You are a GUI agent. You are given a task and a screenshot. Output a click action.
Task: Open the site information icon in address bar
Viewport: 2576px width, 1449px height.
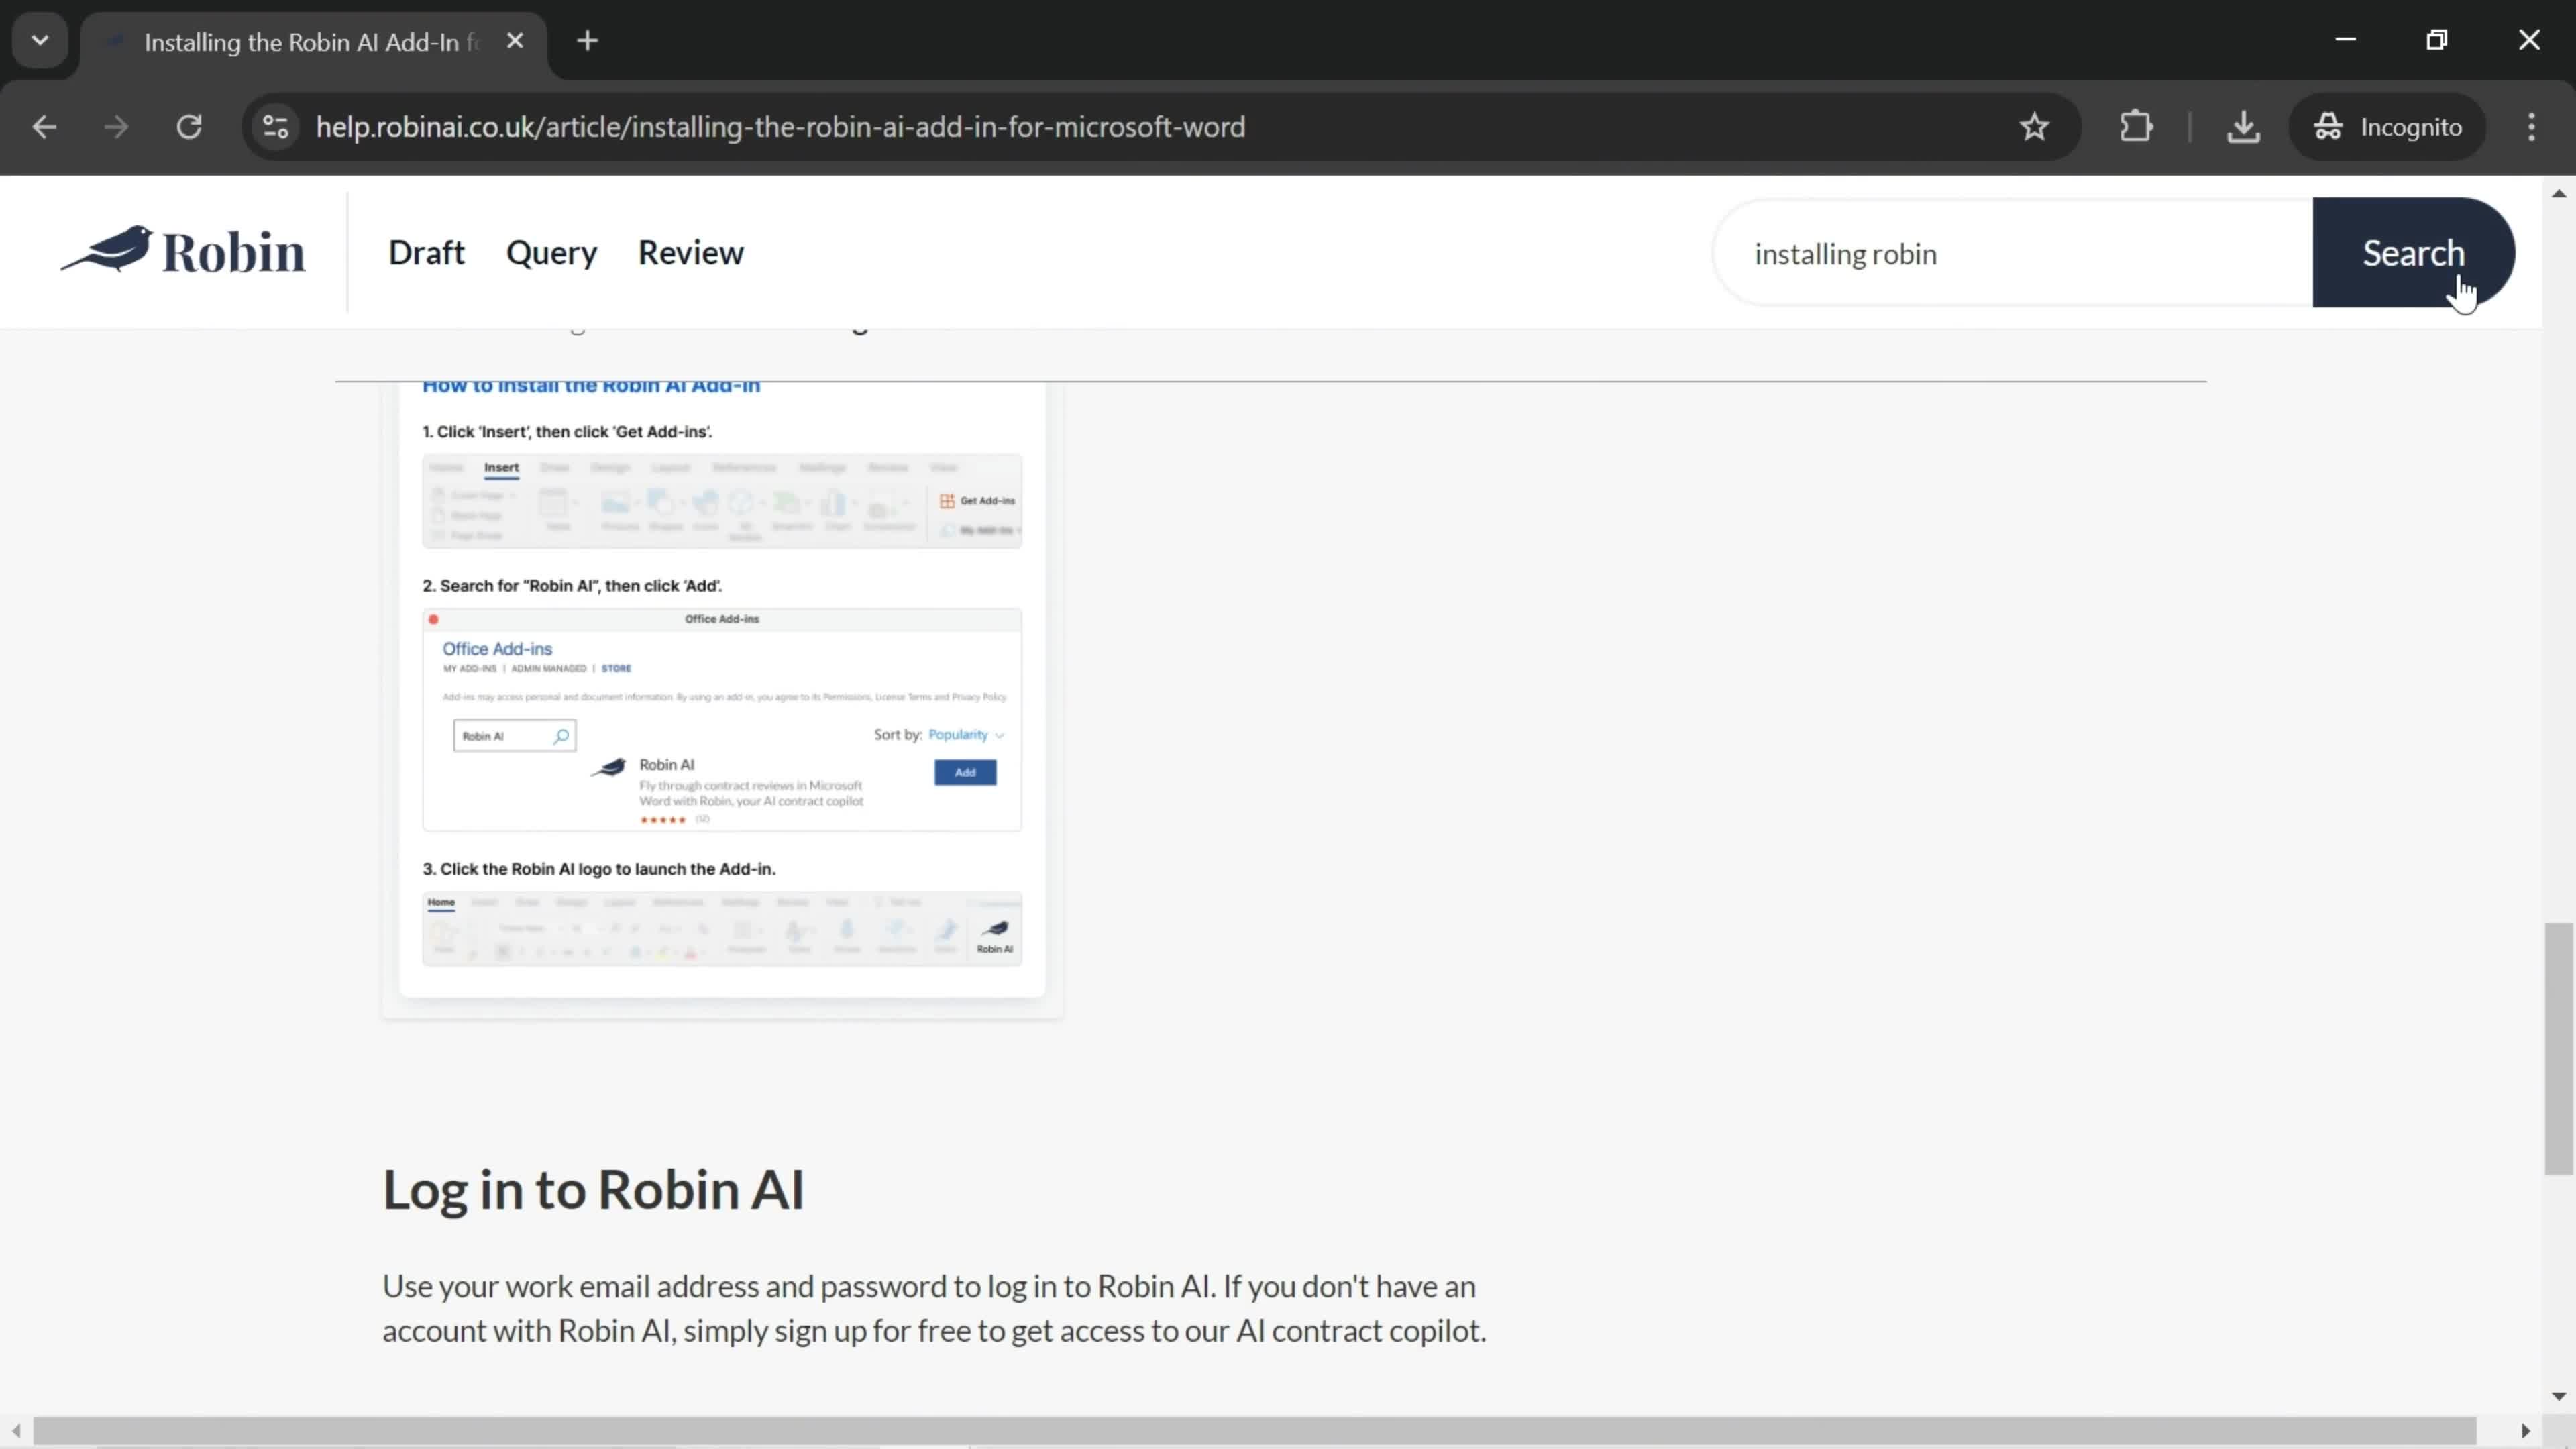[276, 127]
